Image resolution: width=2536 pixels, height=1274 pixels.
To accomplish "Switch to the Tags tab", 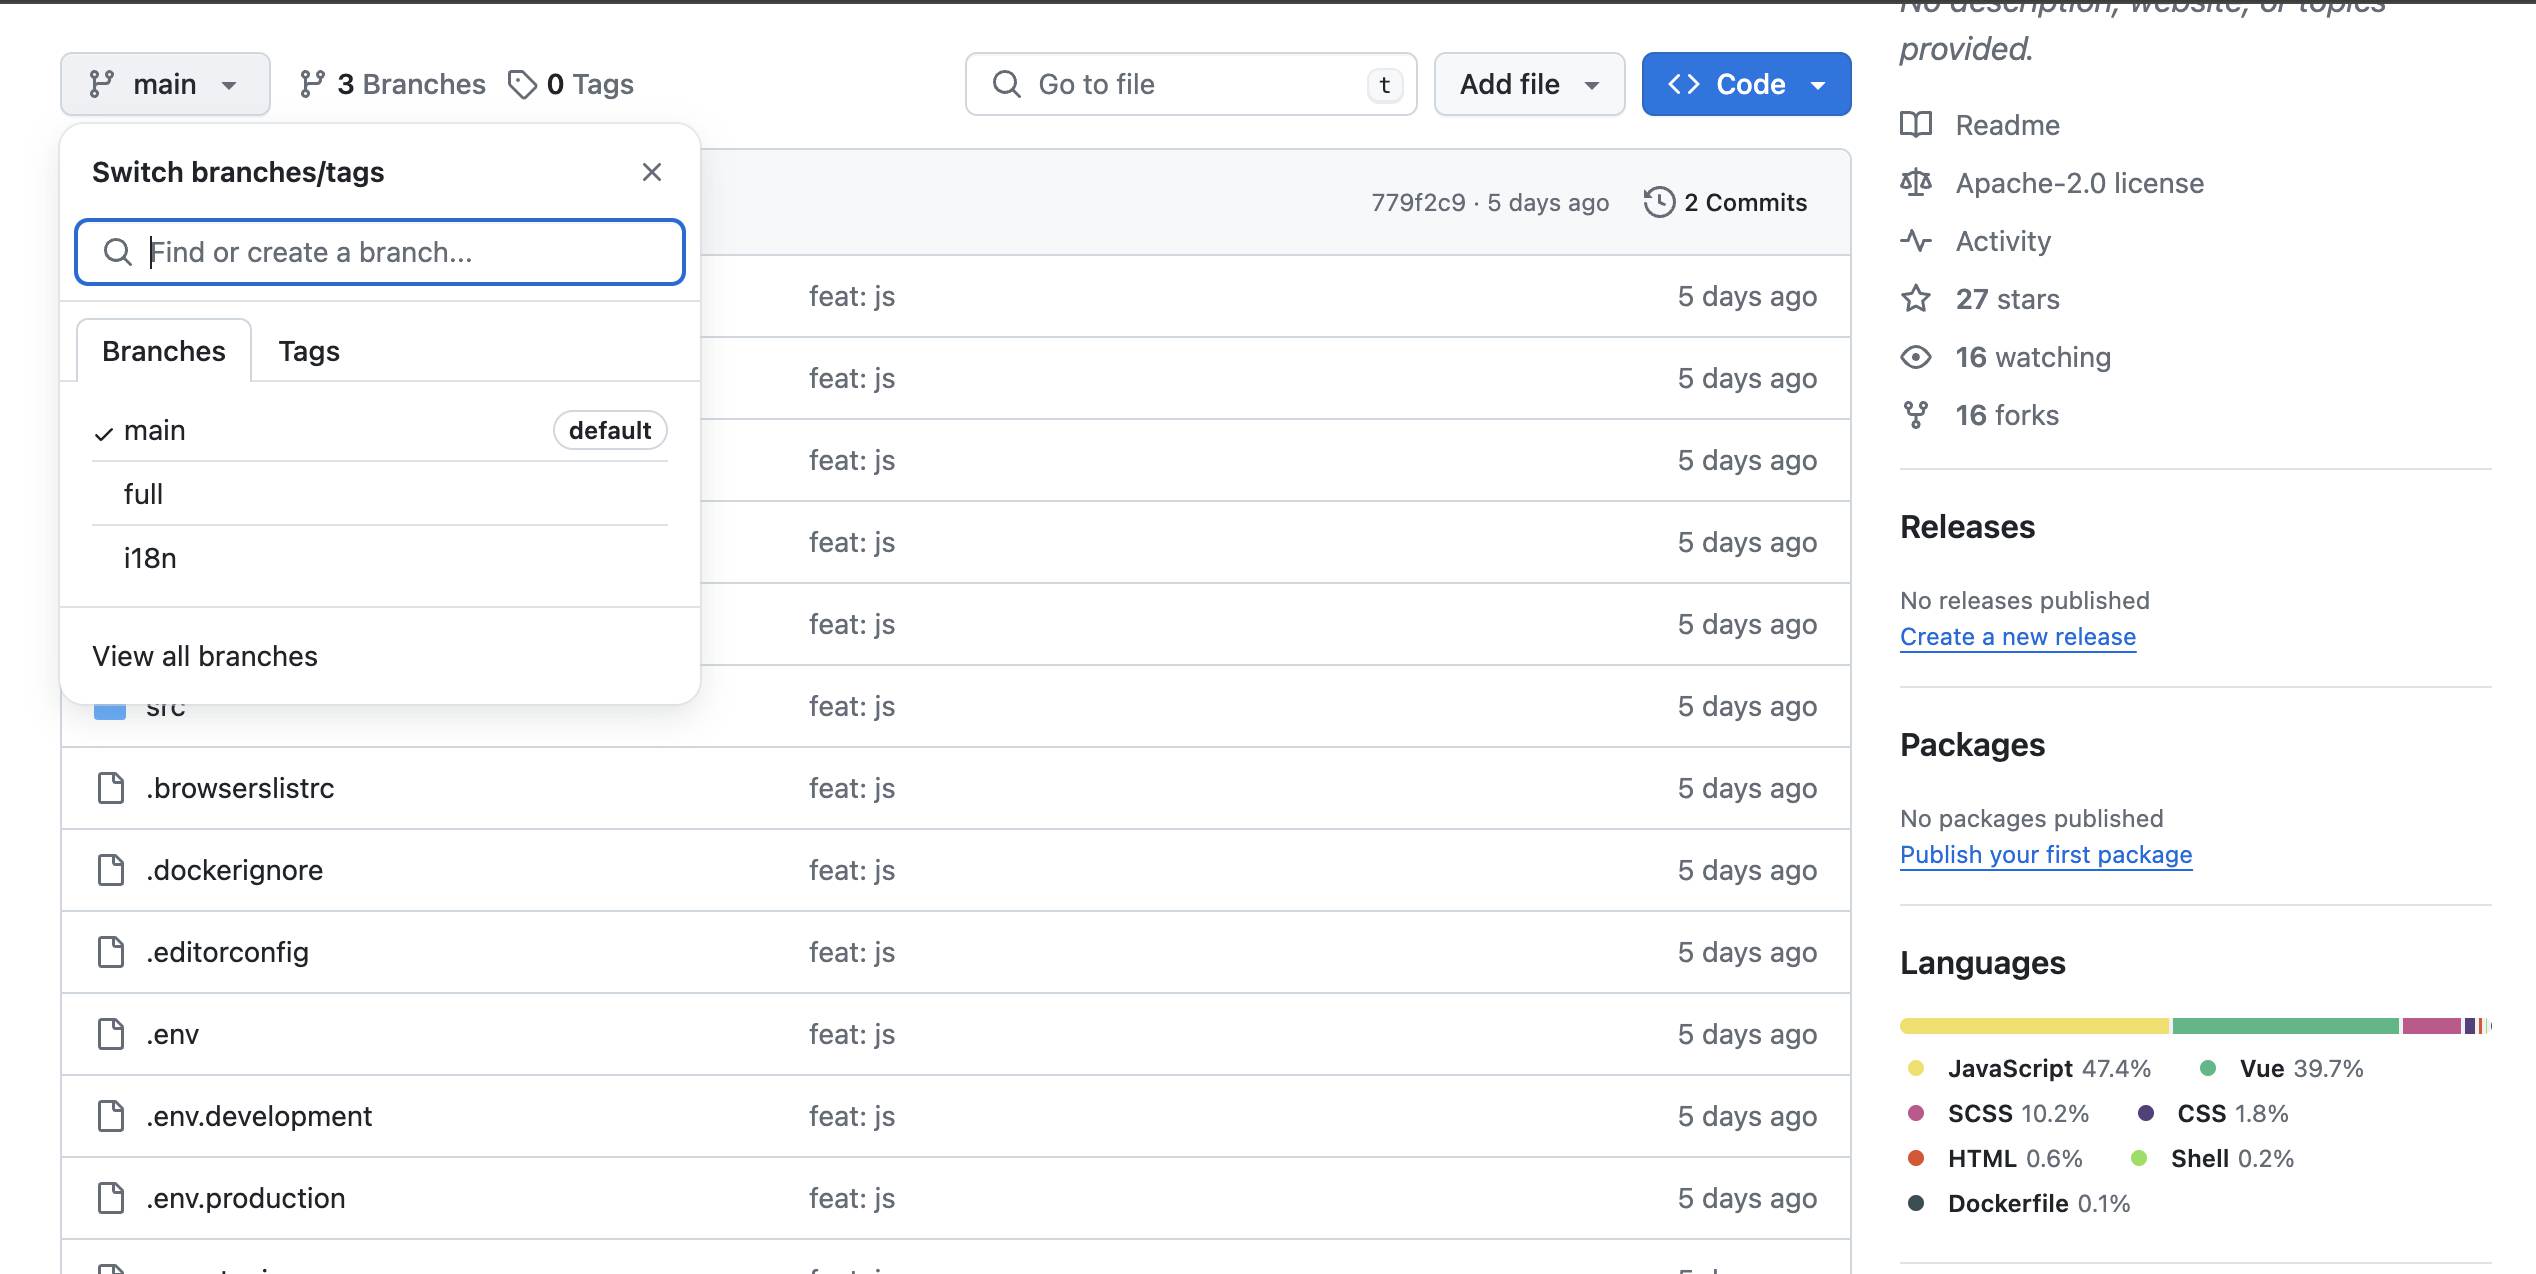I will click(309, 351).
